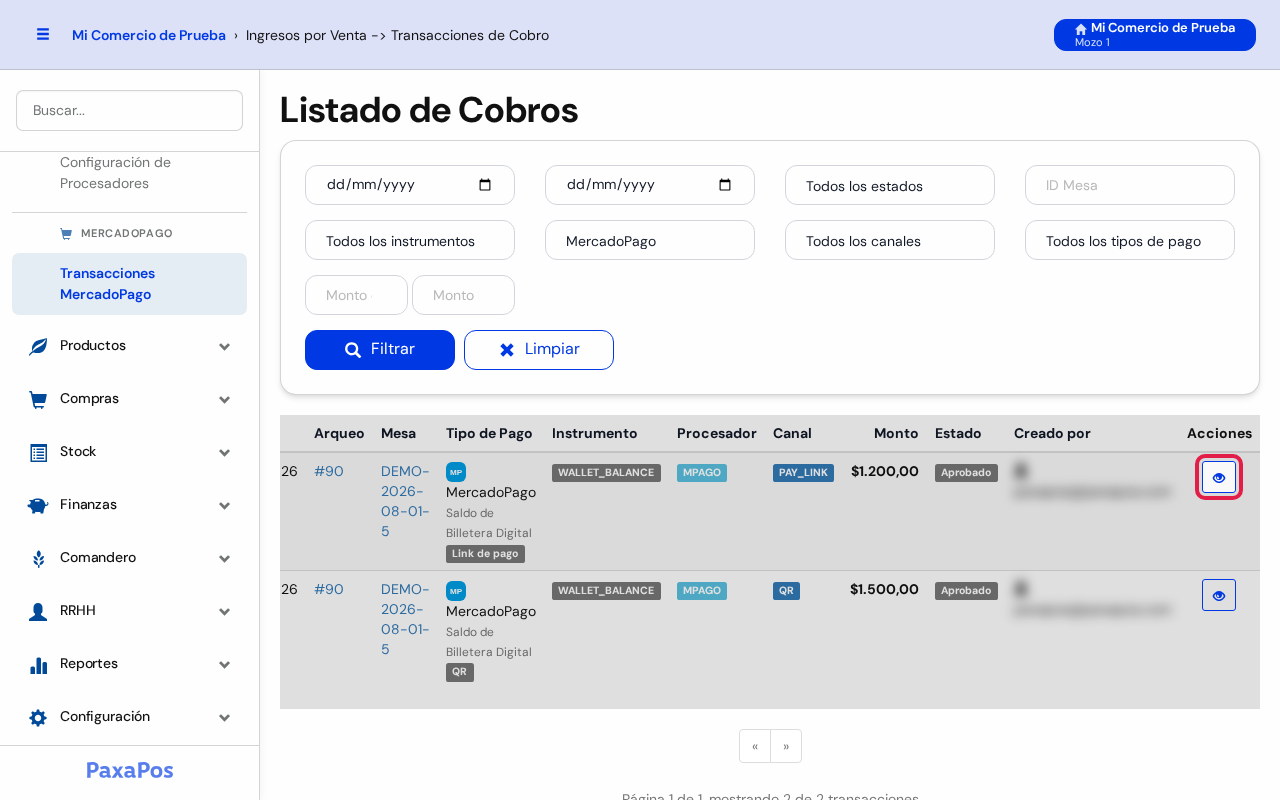The image size is (1280, 800).
Task: Expand the Configuración menu chevron
Action: [225, 717]
